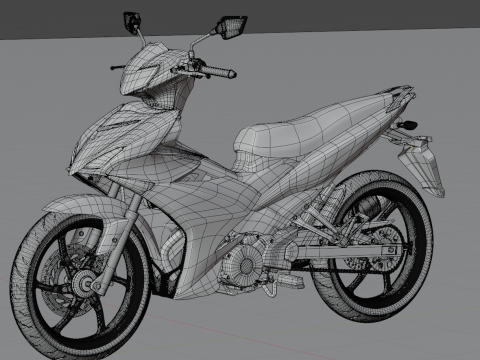Click the rear swingarm beam
Image resolution: width=480 pixels, height=360 pixels.
tap(347, 252)
